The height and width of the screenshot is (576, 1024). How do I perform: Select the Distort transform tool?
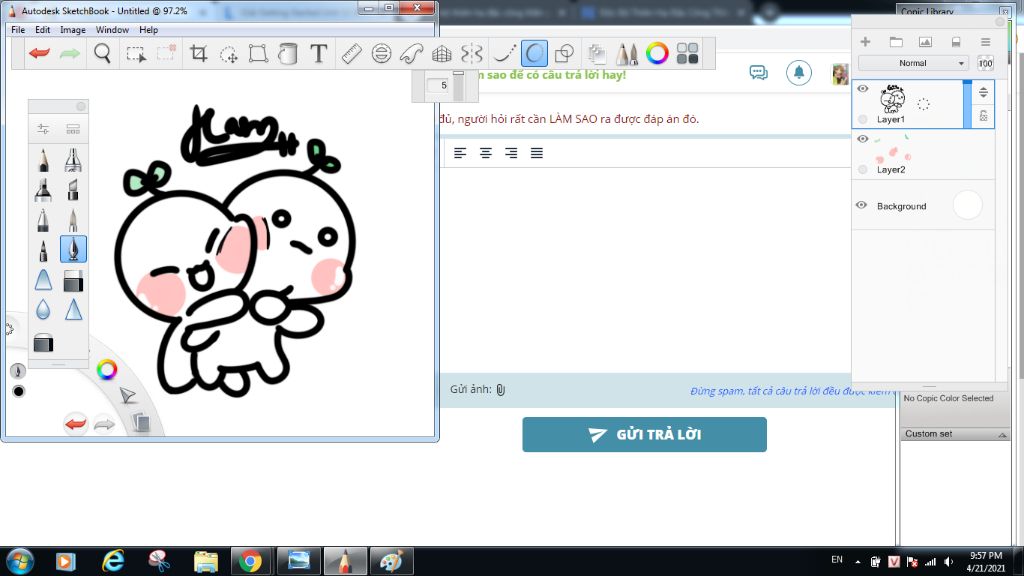tap(258, 54)
